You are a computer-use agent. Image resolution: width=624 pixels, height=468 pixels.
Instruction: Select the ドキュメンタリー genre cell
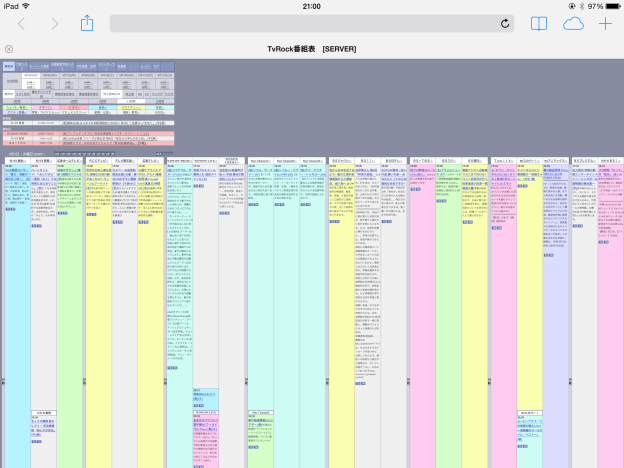point(74,112)
